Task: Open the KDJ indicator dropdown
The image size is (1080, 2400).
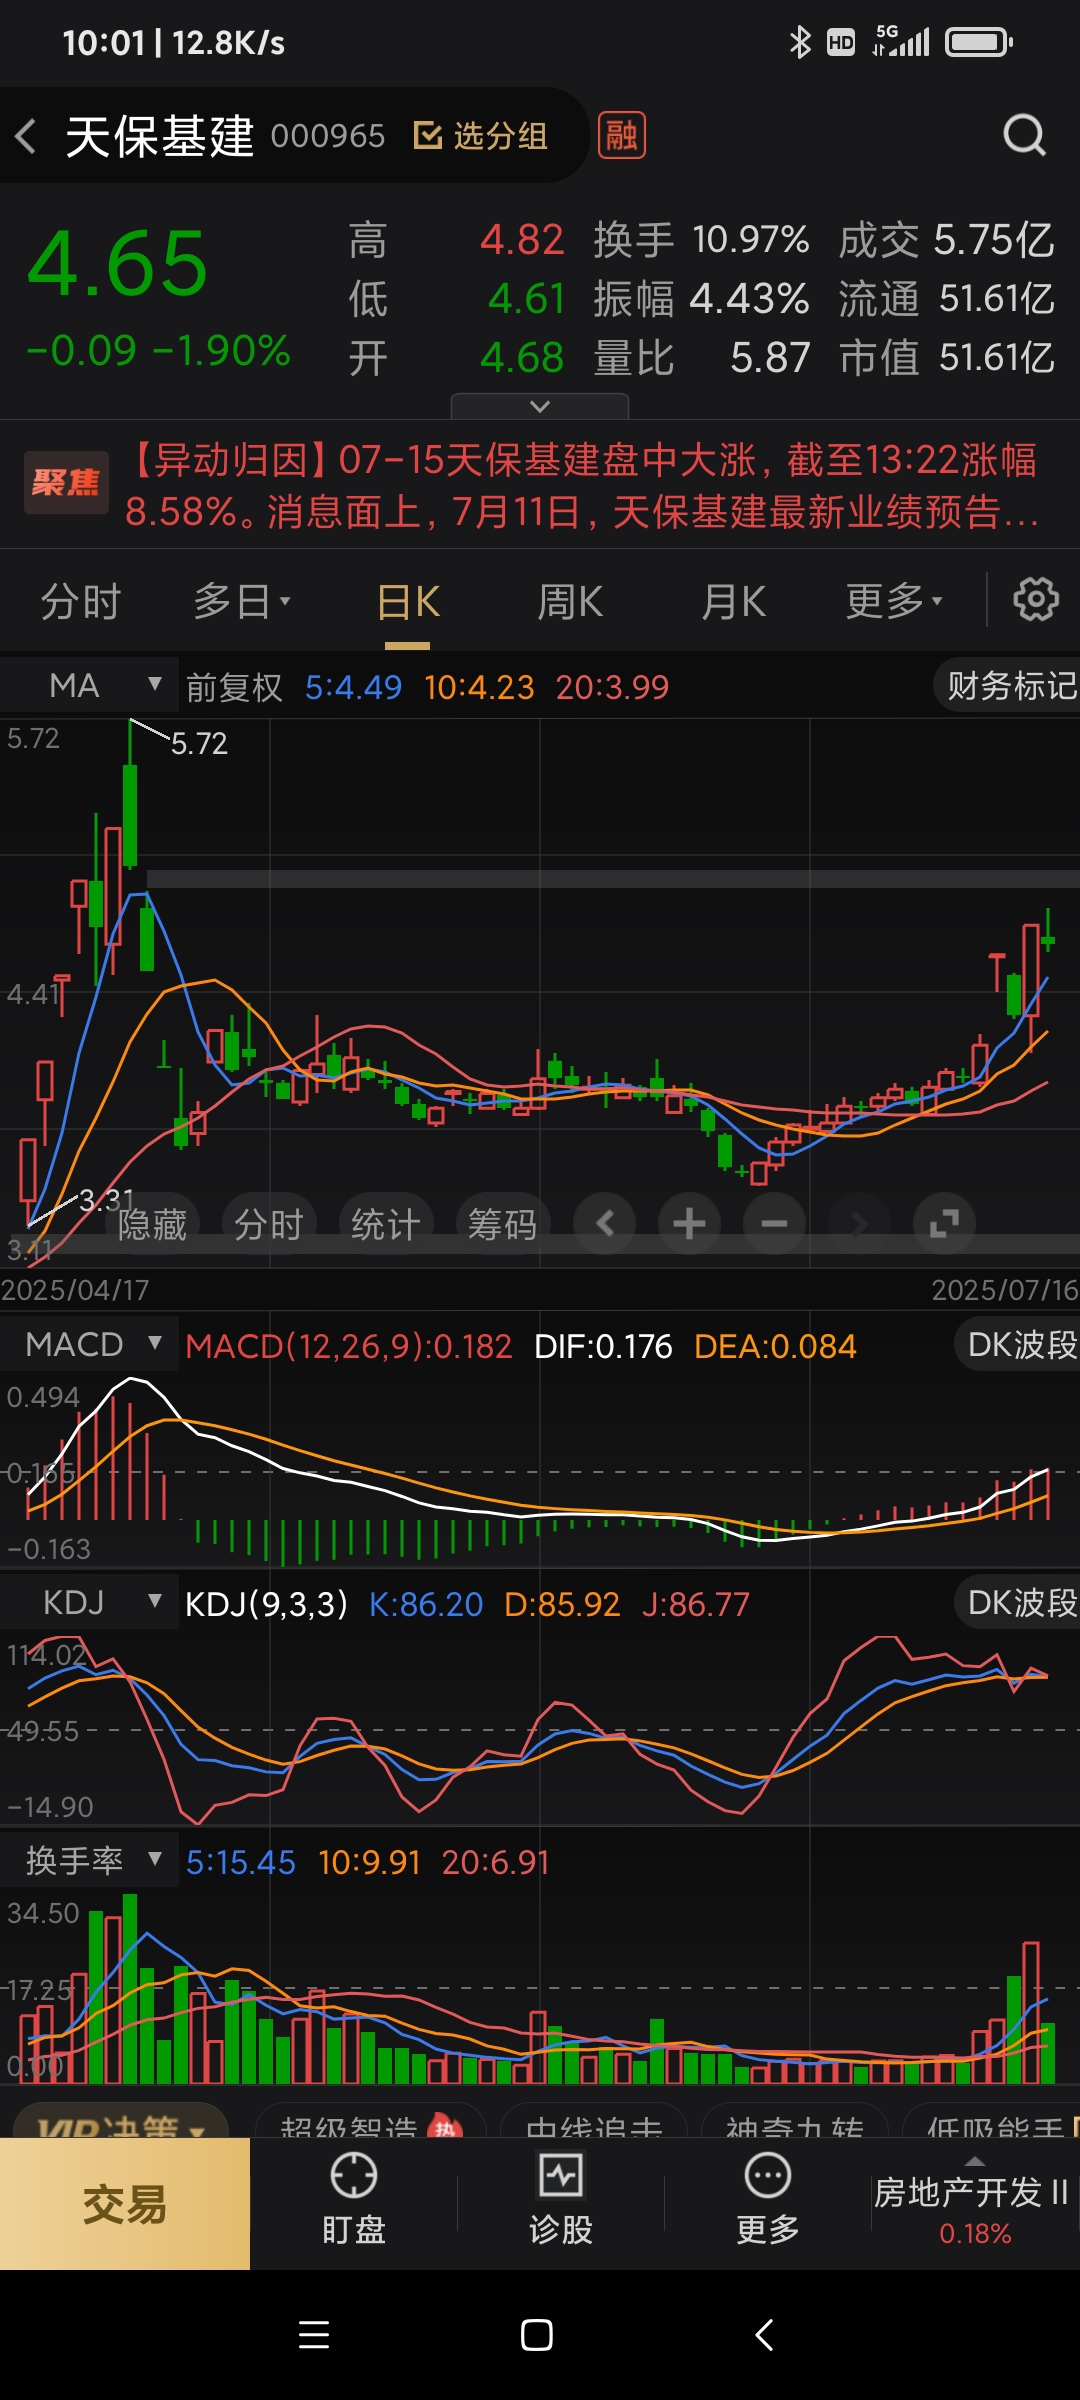Action: pos(90,1602)
